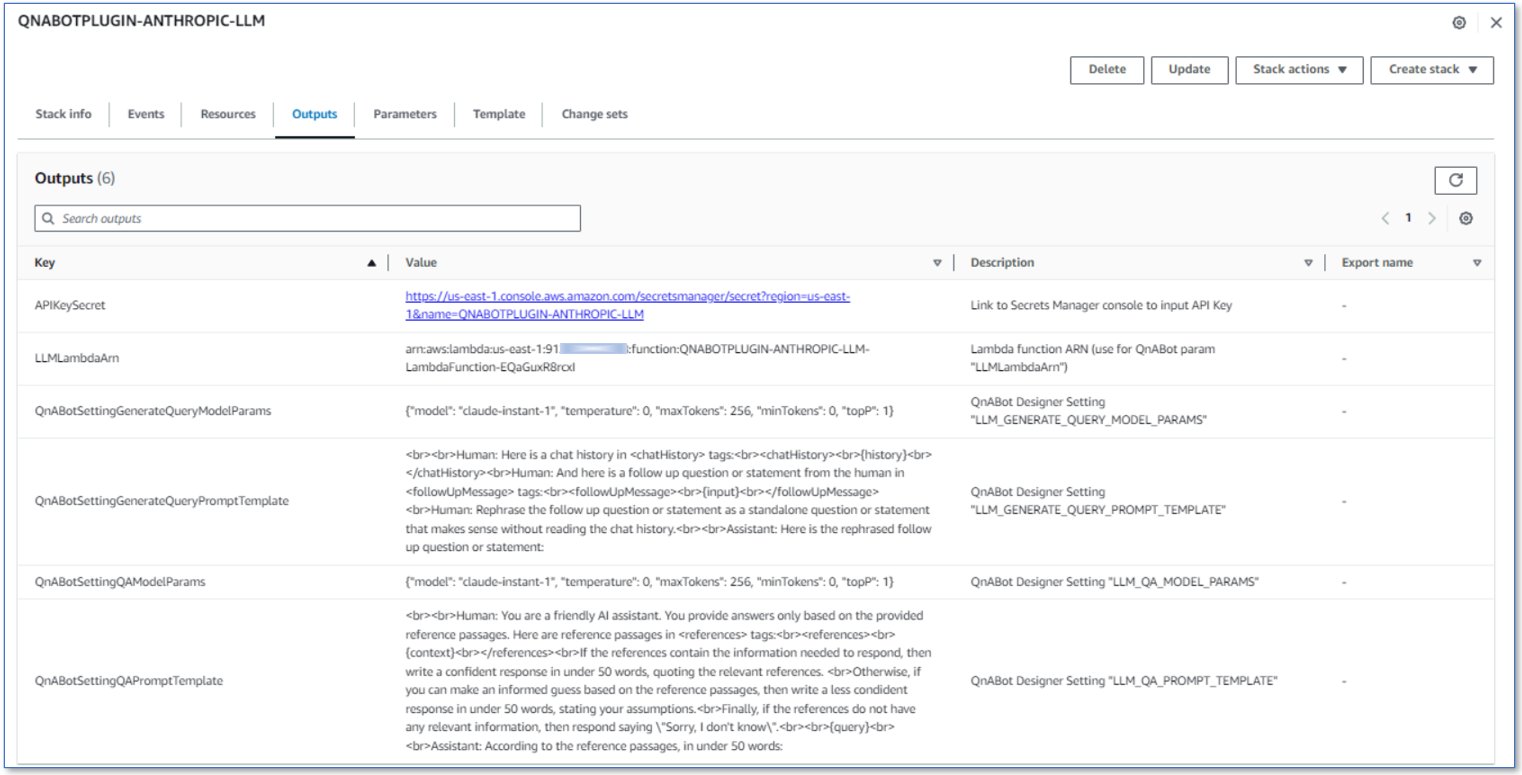Click the Delete stack button
Image resolution: width=1522 pixels, height=775 pixels.
(x=1107, y=70)
